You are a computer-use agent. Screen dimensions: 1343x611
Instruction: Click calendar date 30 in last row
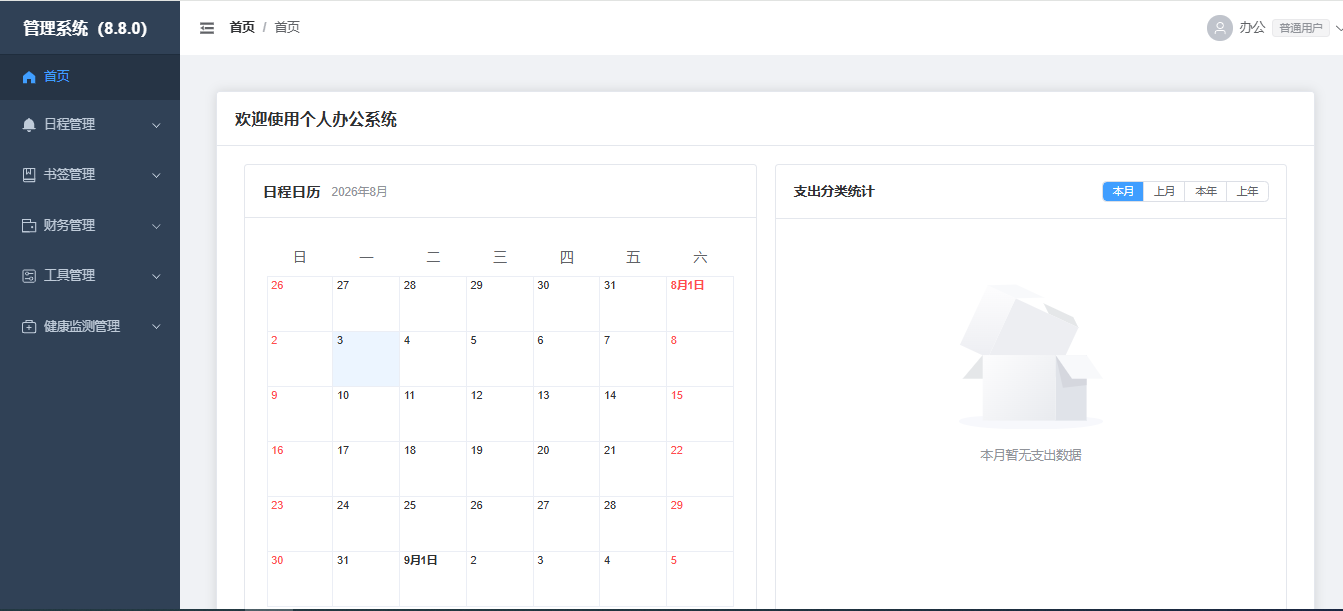click(x=300, y=579)
